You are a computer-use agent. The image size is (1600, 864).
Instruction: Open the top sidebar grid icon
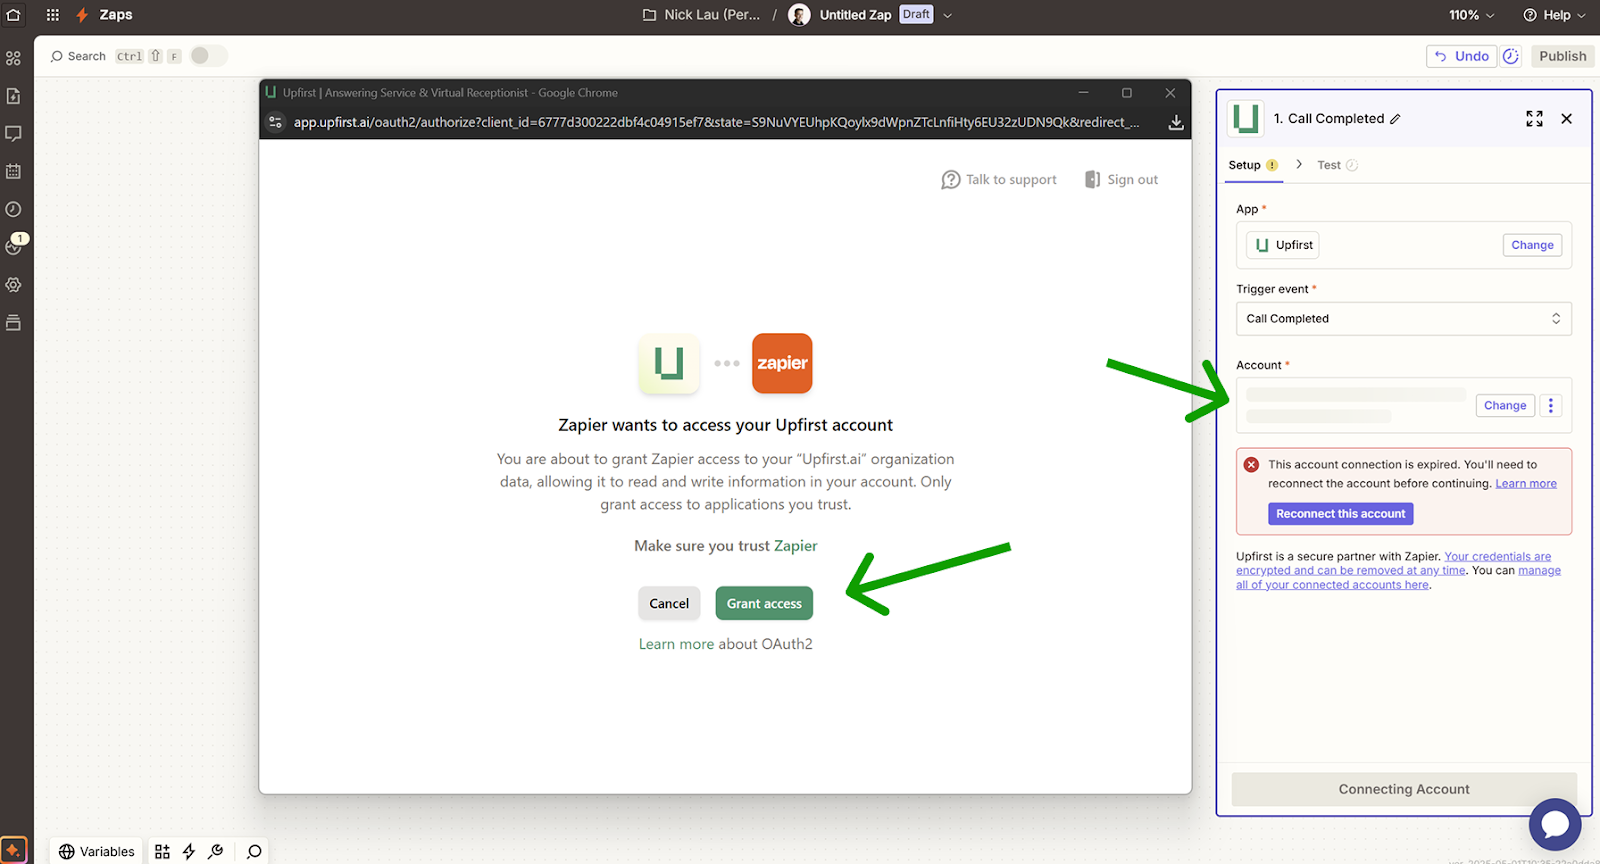pyautogui.click(x=13, y=58)
